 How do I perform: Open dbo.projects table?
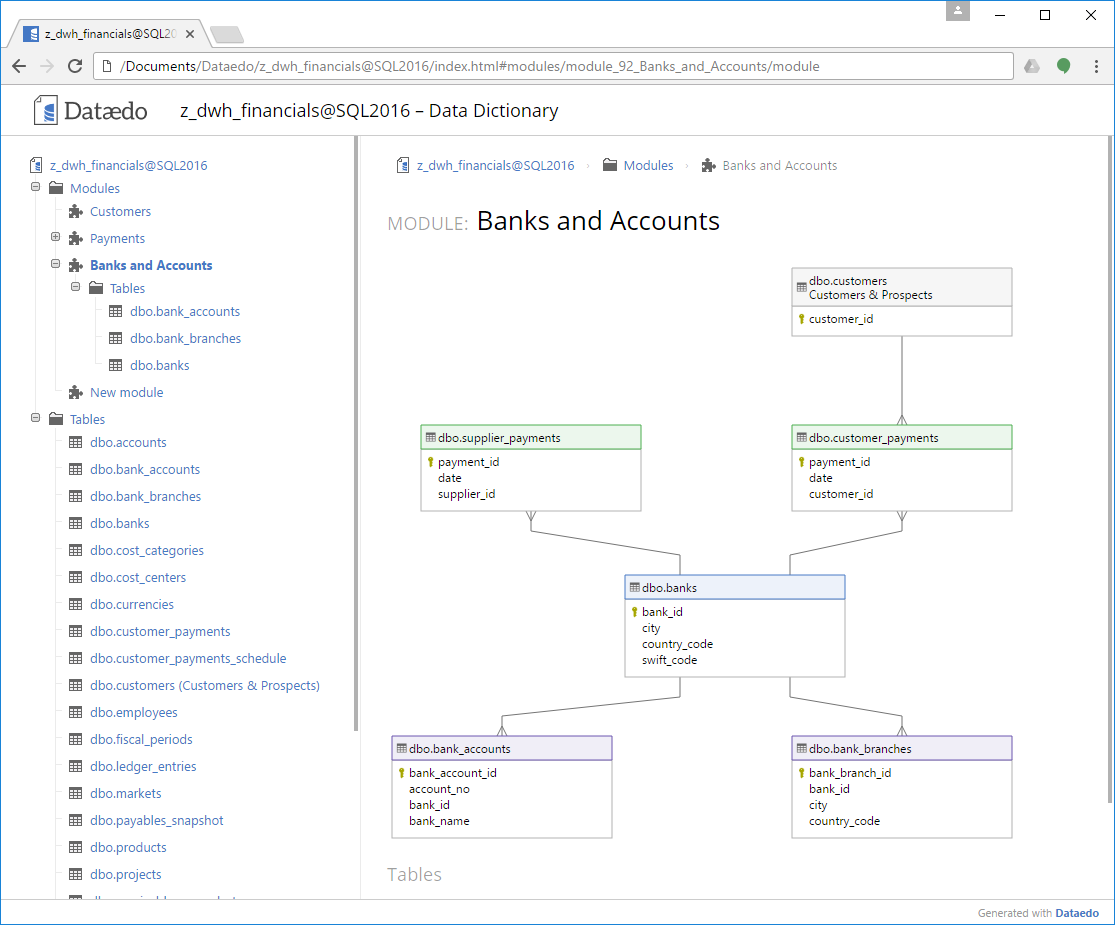[125, 875]
